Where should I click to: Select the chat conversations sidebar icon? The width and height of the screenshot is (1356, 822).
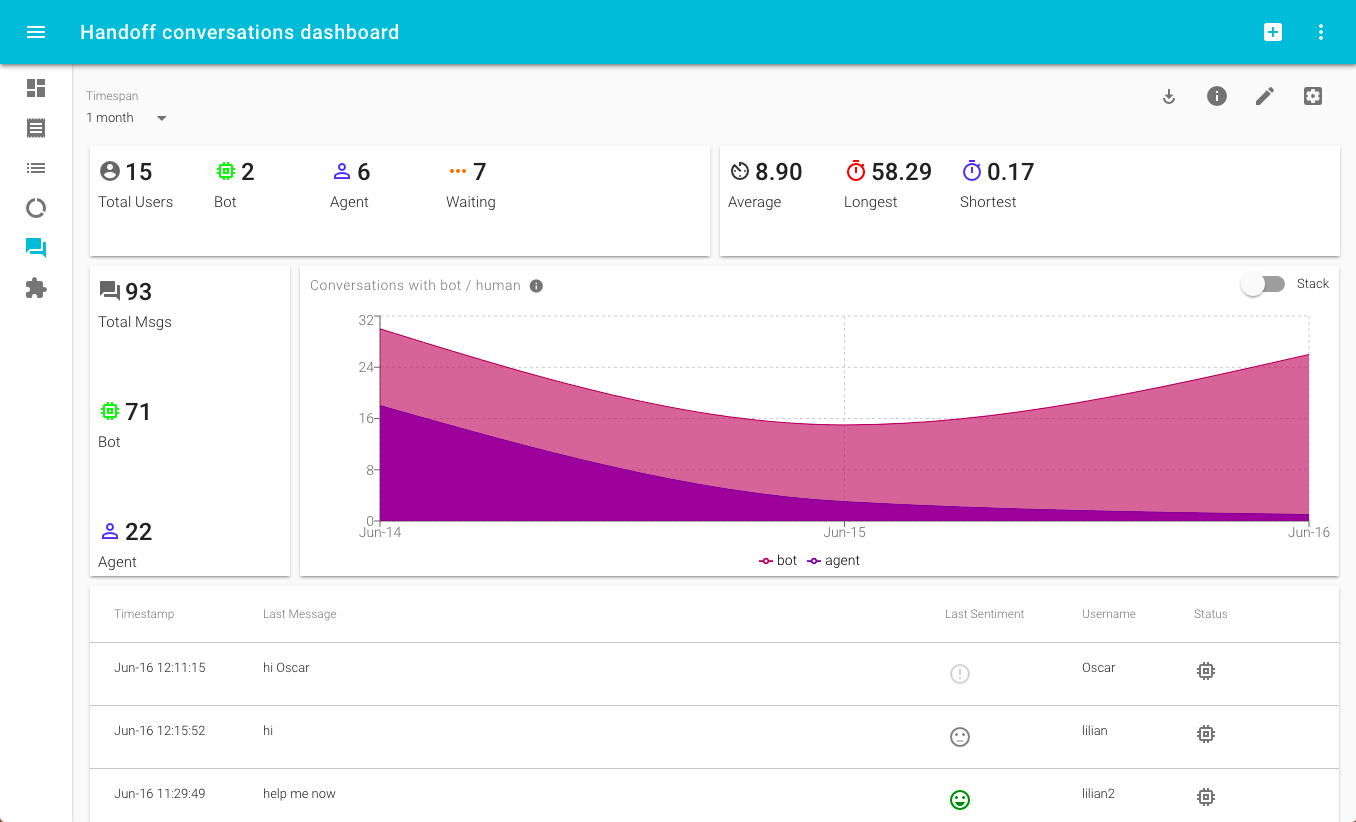(36, 247)
